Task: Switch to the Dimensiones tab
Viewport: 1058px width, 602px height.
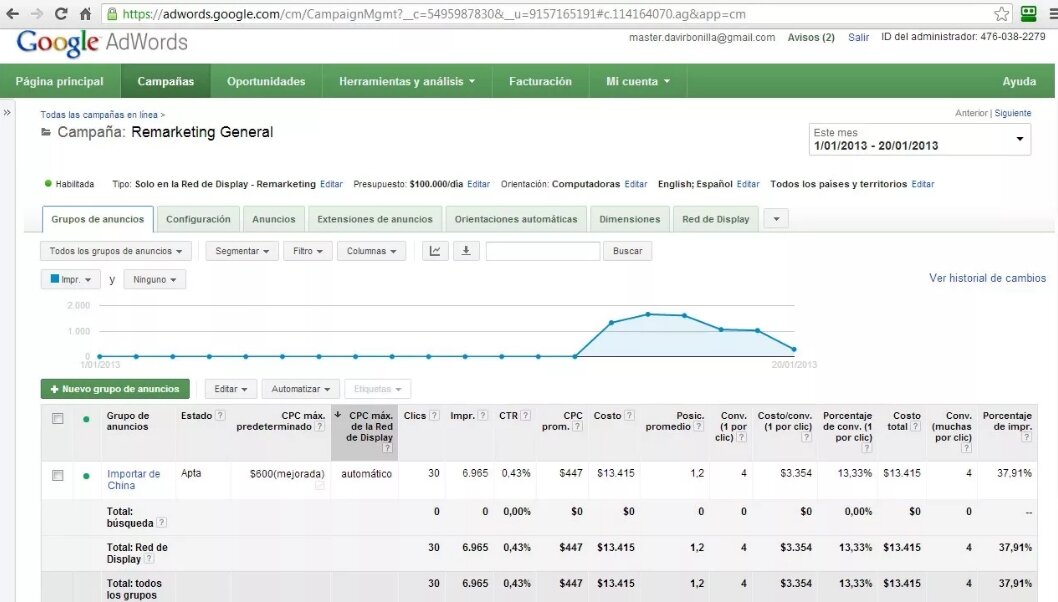Action: click(x=630, y=219)
